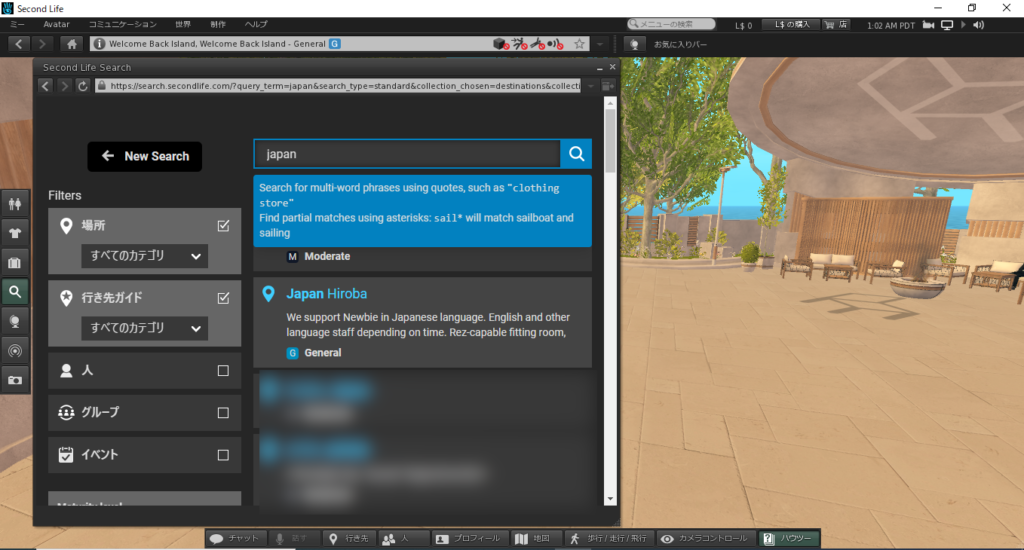Viewport: 1024px width, 550px height.
Task: Open 行き先 from the bottom toolbar
Action: 349,538
